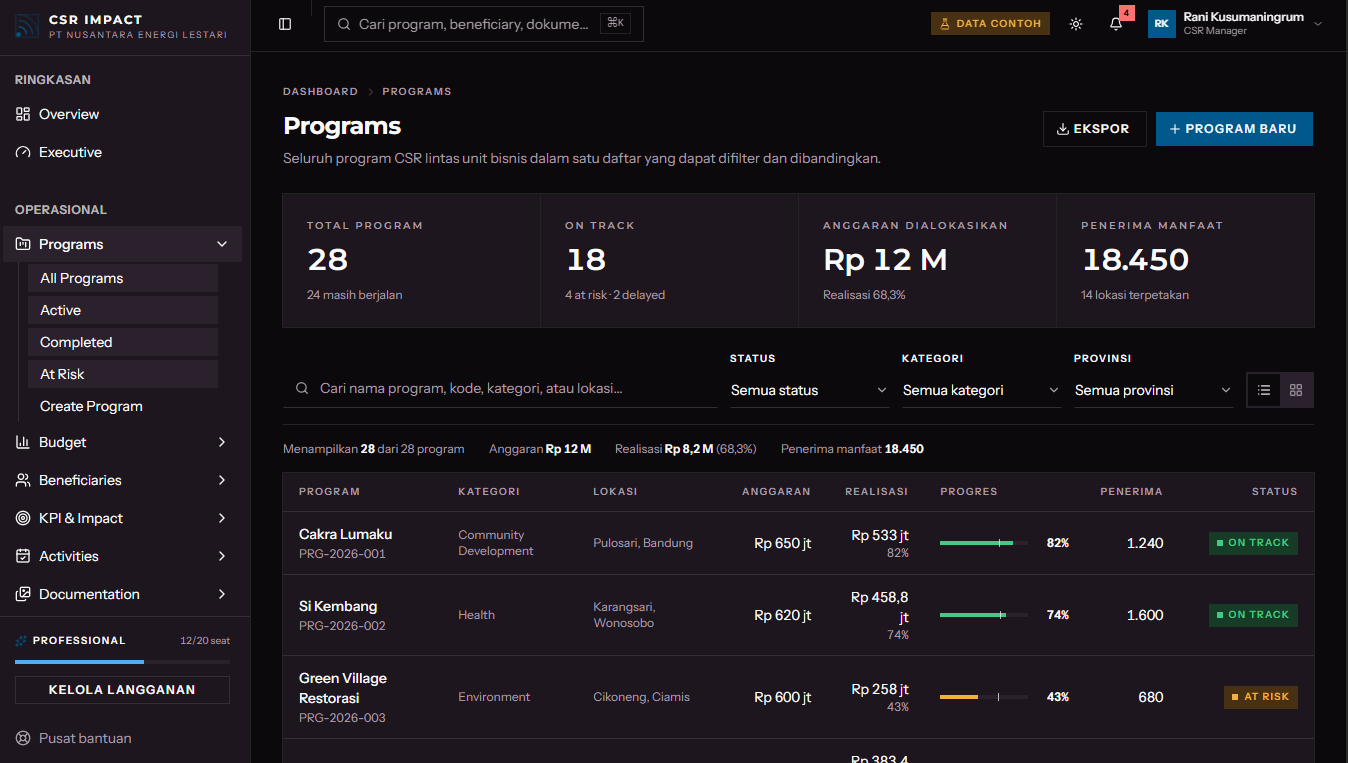Screen dimensions: 1348x763
Task: Open At Risk programs submenu item
Action: click(123, 374)
